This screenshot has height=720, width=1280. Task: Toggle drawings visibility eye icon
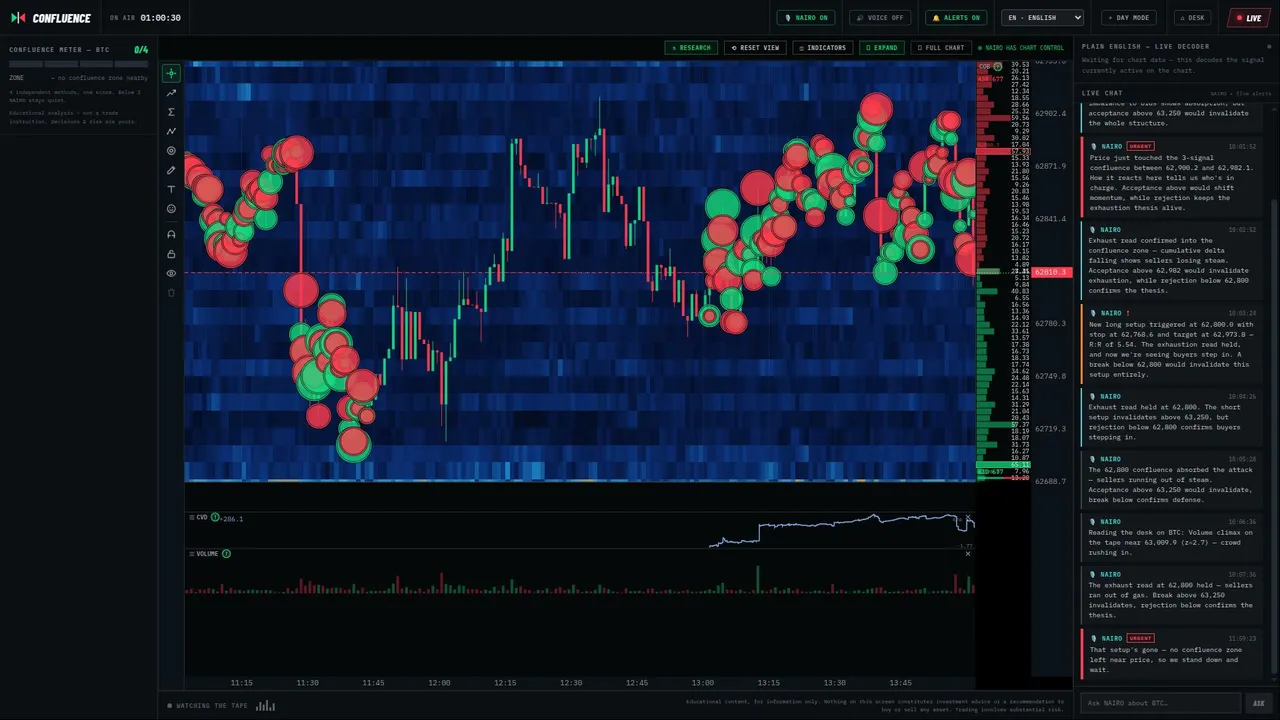[171, 273]
